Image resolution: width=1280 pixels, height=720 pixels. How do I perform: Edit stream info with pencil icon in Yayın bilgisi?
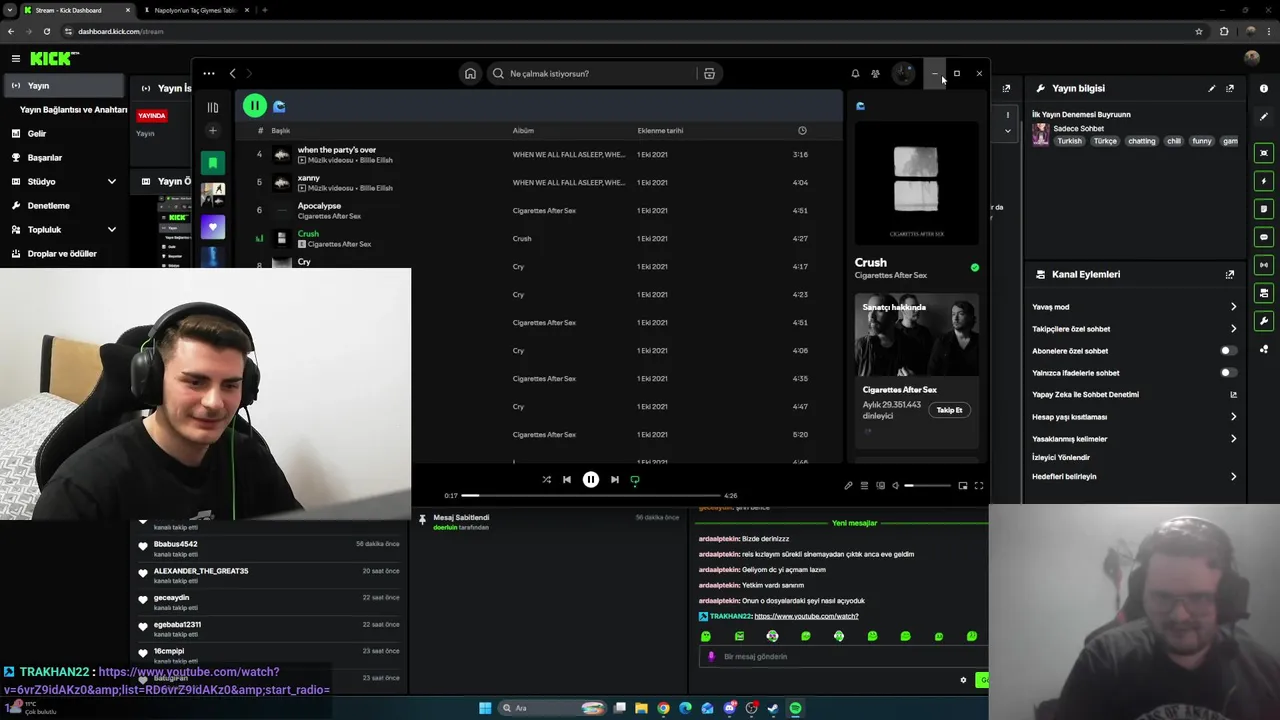tap(1212, 89)
